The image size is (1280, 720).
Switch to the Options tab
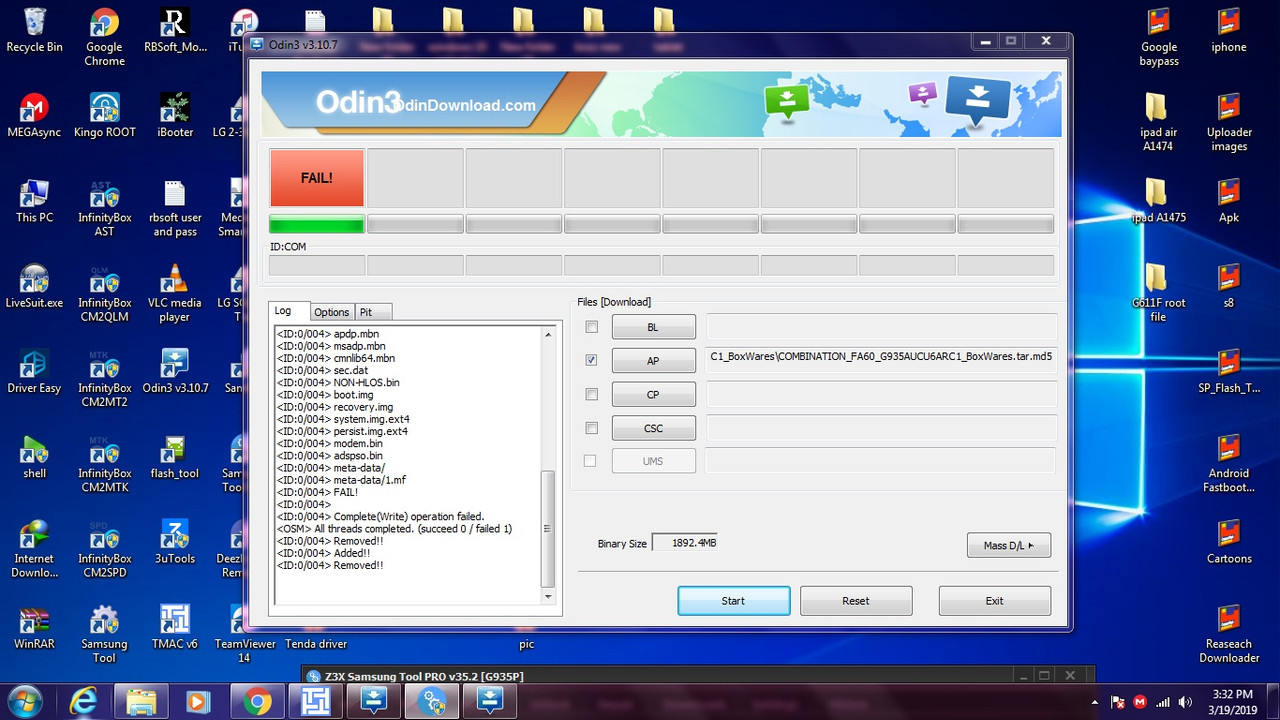tap(332, 312)
